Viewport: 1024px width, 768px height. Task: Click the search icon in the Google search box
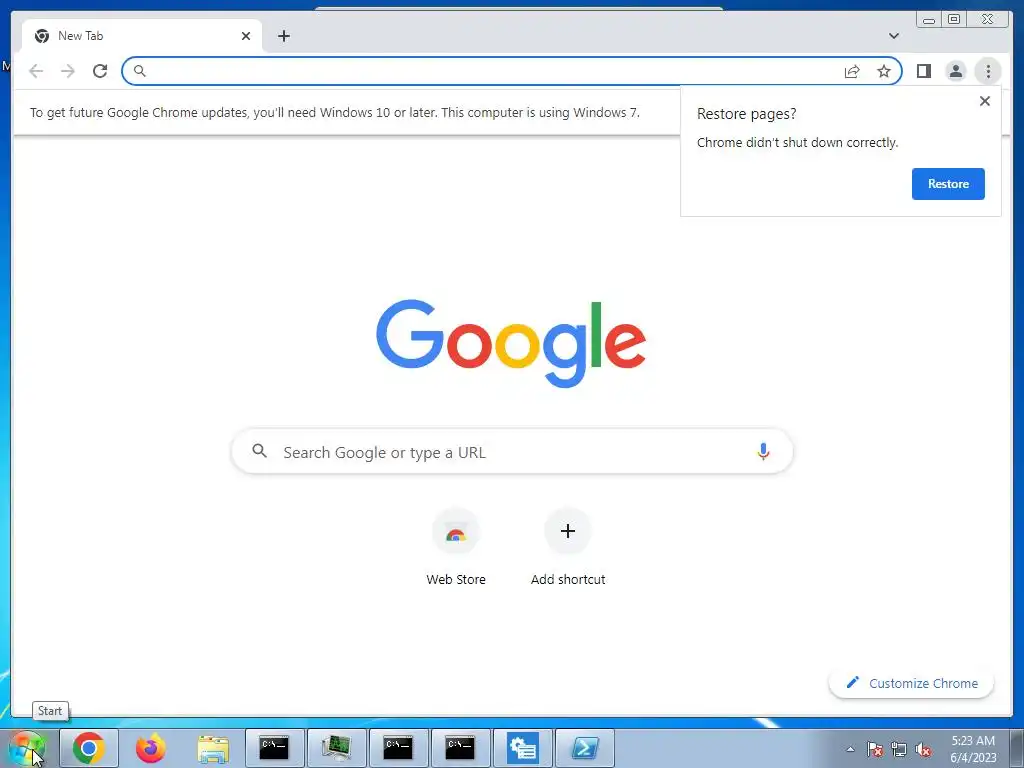click(x=259, y=451)
